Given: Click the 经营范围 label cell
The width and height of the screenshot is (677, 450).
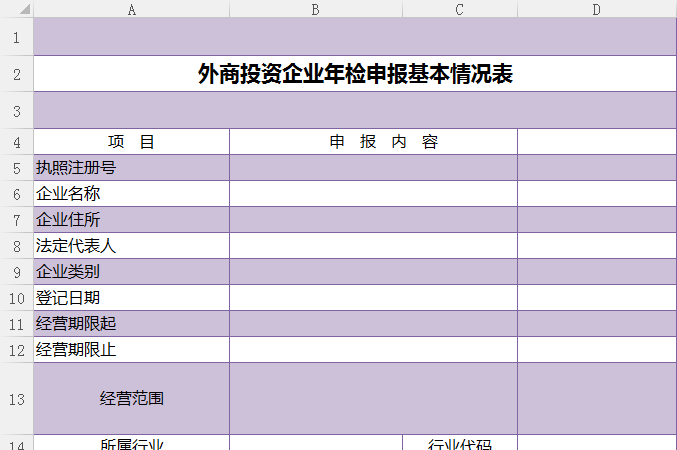Looking at the screenshot, I should click(x=132, y=399).
